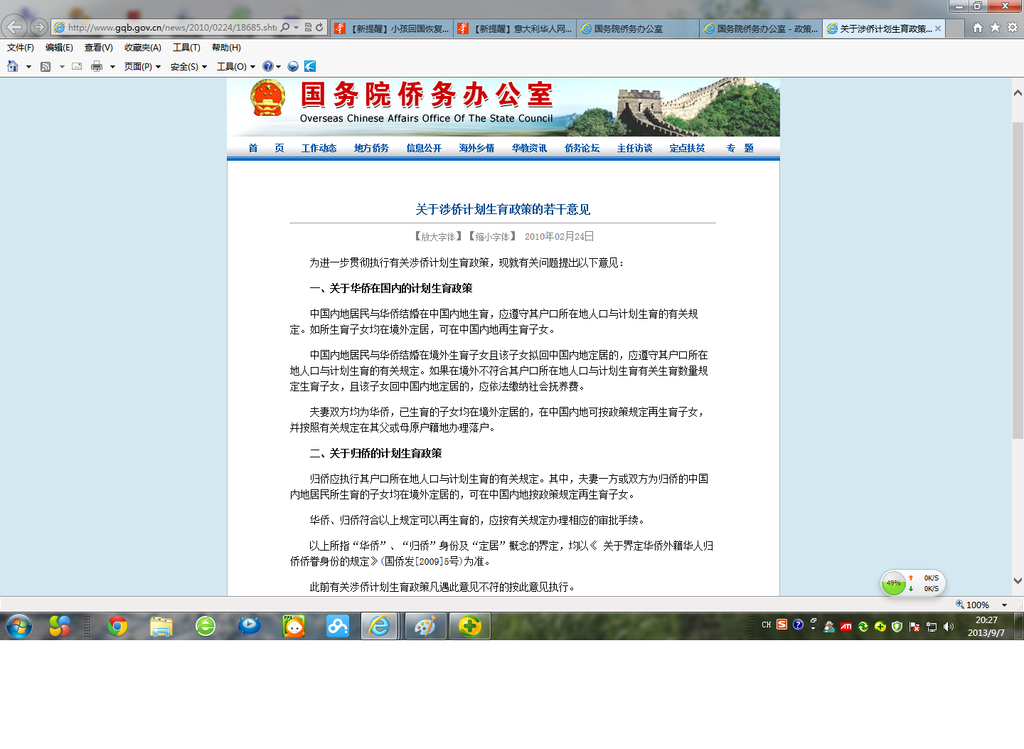Open the 帮助(H) menu
The width and height of the screenshot is (1024, 749).
[226, 48]
